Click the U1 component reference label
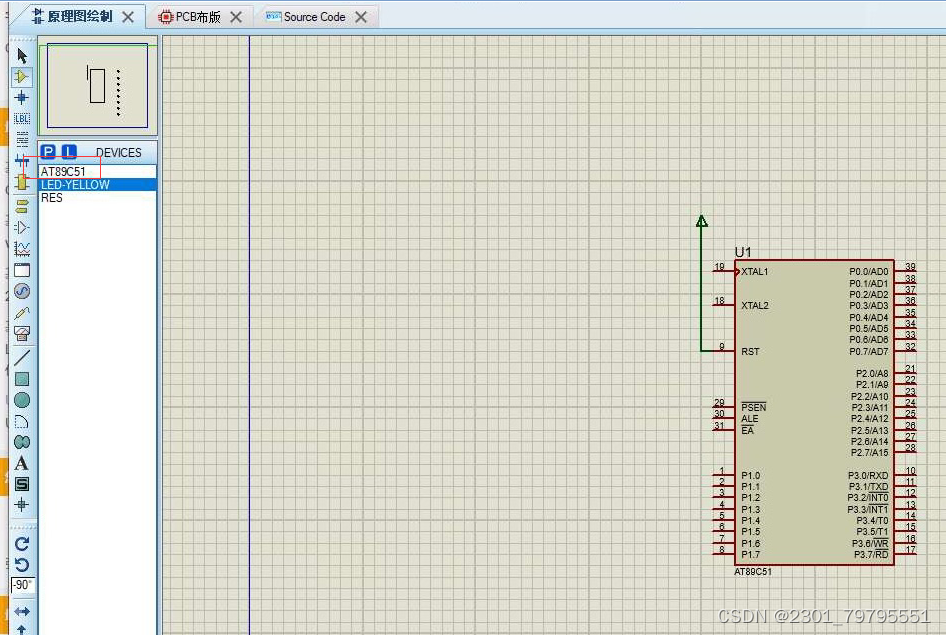 (x=743, y=252)
